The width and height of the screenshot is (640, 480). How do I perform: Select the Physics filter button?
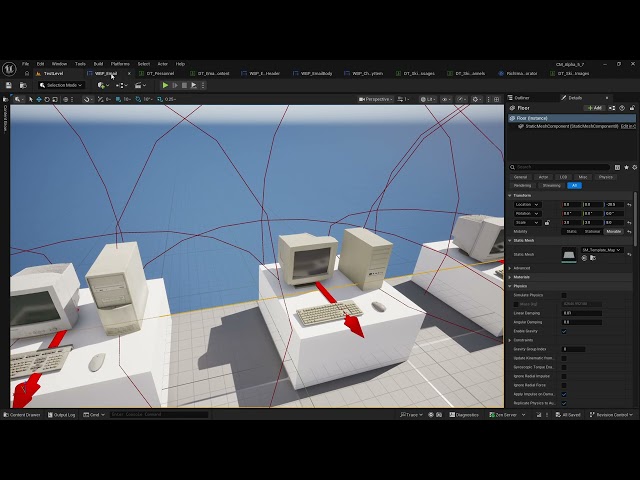click(x=605, y=177)
